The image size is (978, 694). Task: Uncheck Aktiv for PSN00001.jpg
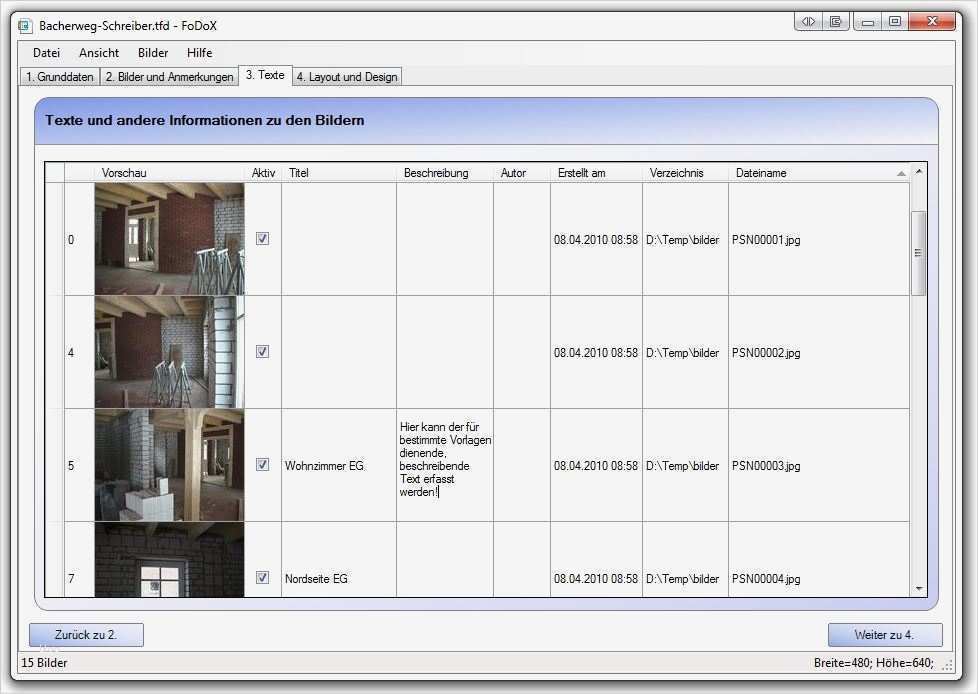tap(263, 239)
